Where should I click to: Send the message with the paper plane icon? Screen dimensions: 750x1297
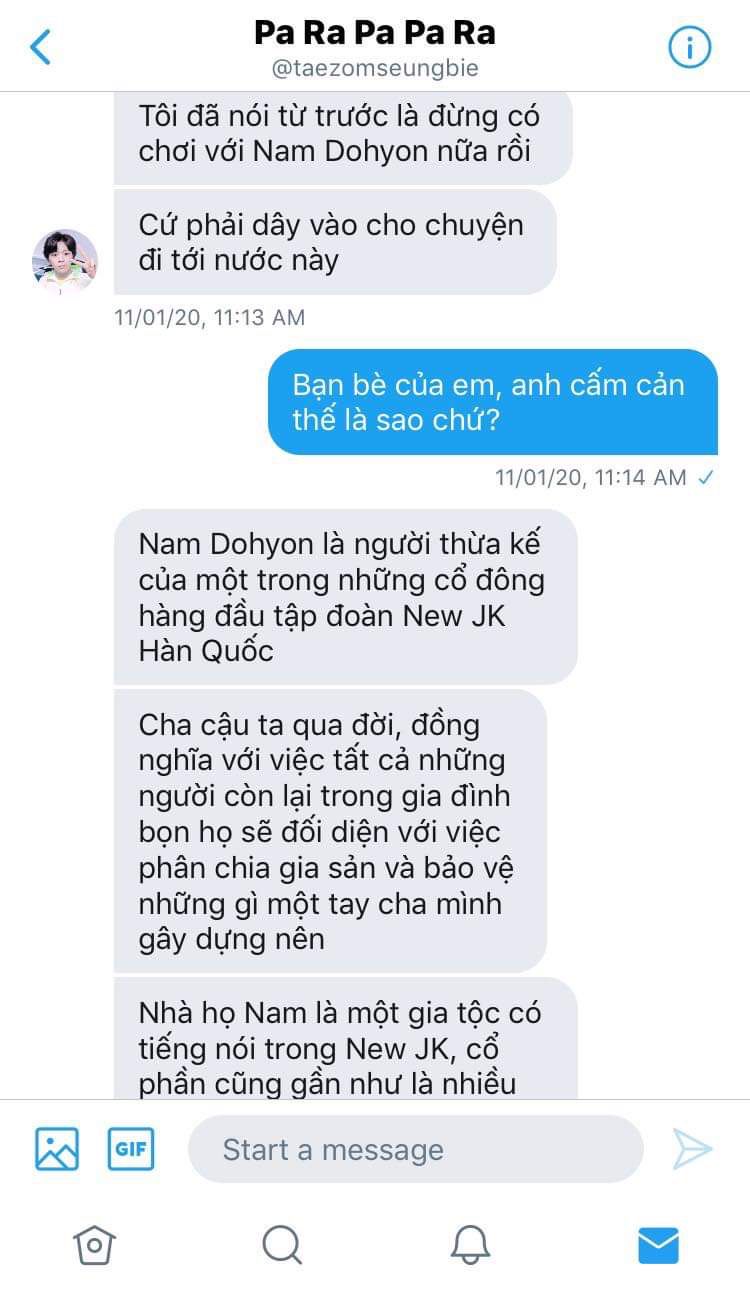click(692, 1149)
